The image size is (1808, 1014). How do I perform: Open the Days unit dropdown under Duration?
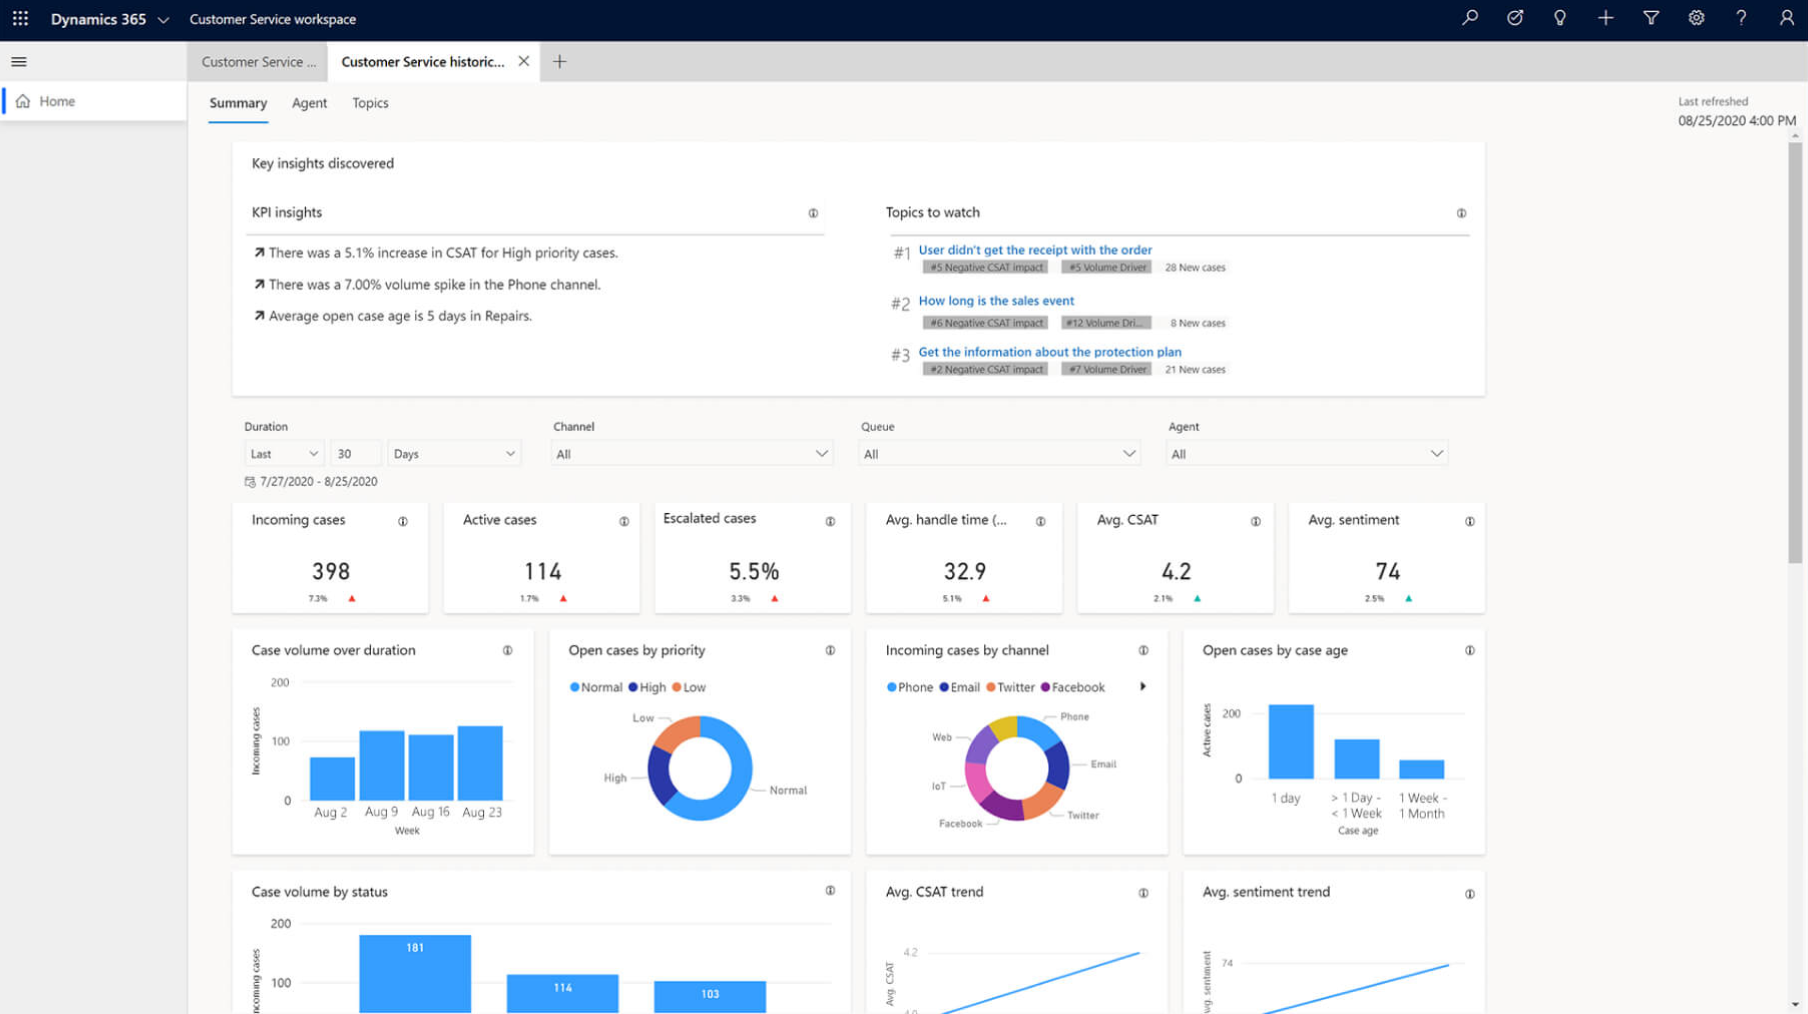[x=454, y=453]
